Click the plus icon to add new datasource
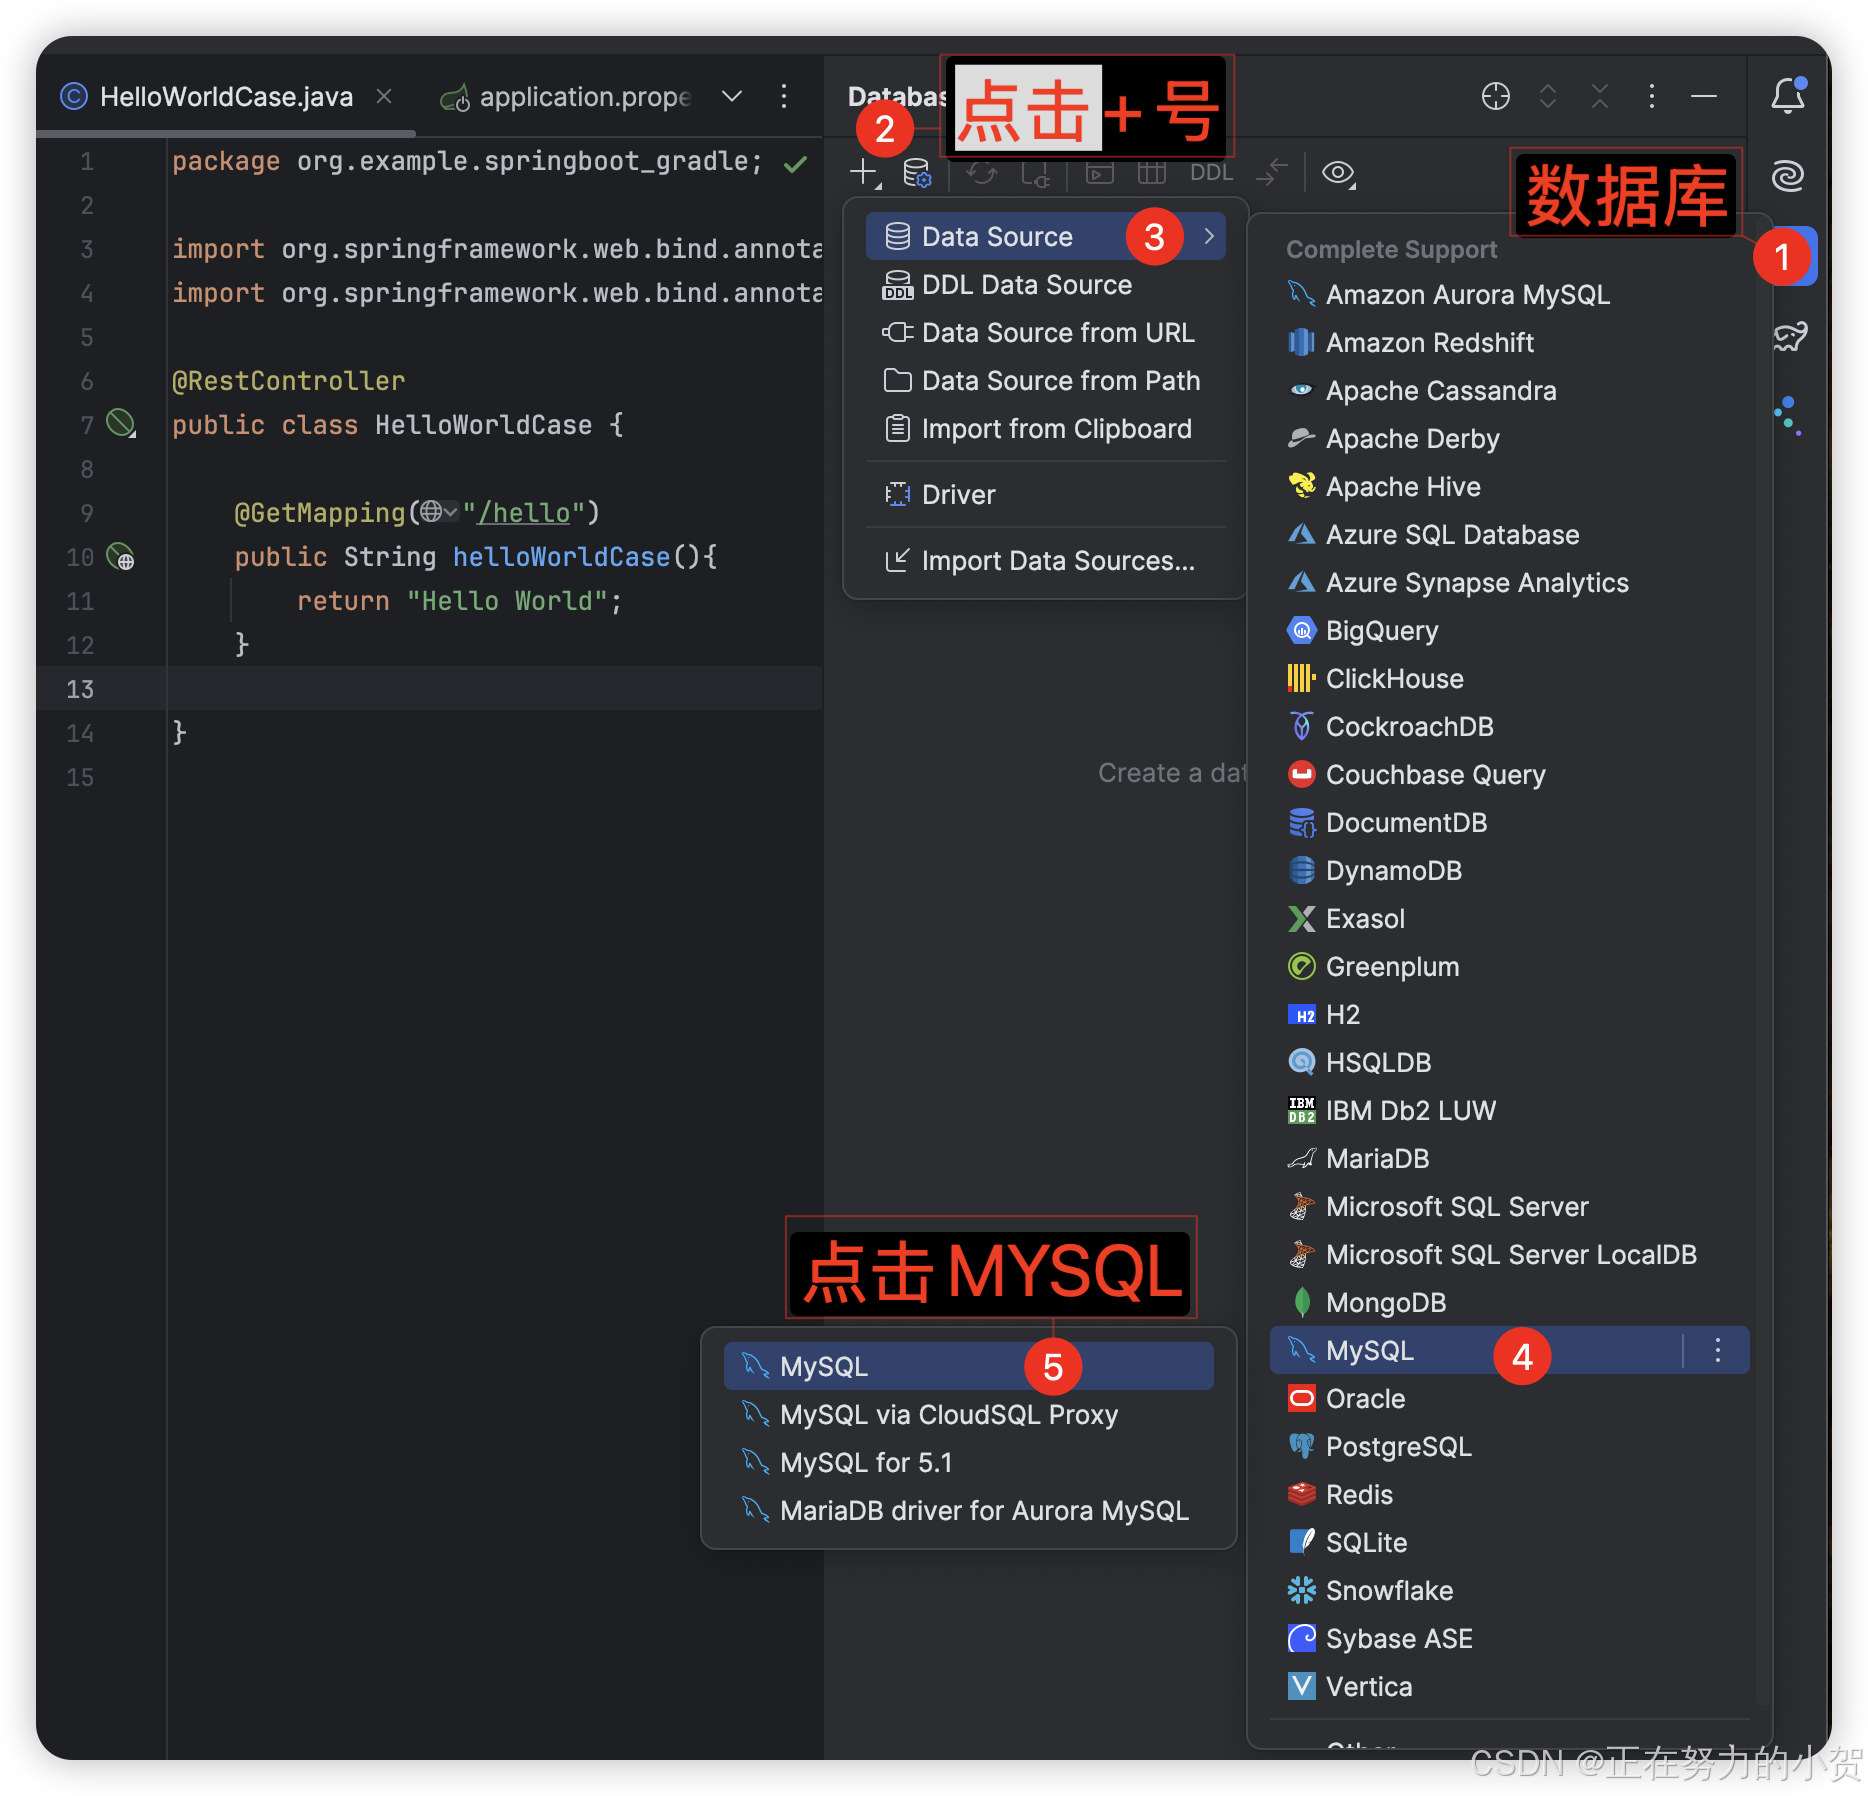Screen dimensions: 1868x1796 point(863,172)
